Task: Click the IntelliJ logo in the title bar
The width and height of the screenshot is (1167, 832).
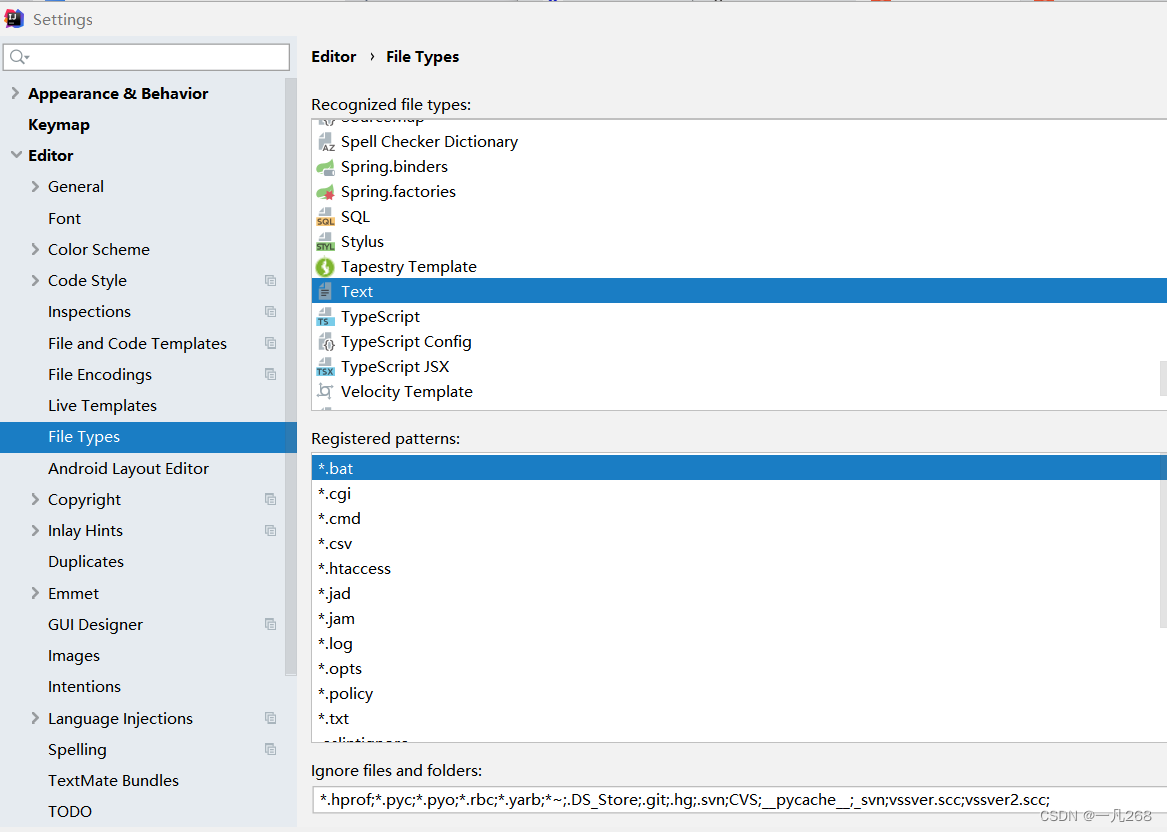Action: (13, 17)
